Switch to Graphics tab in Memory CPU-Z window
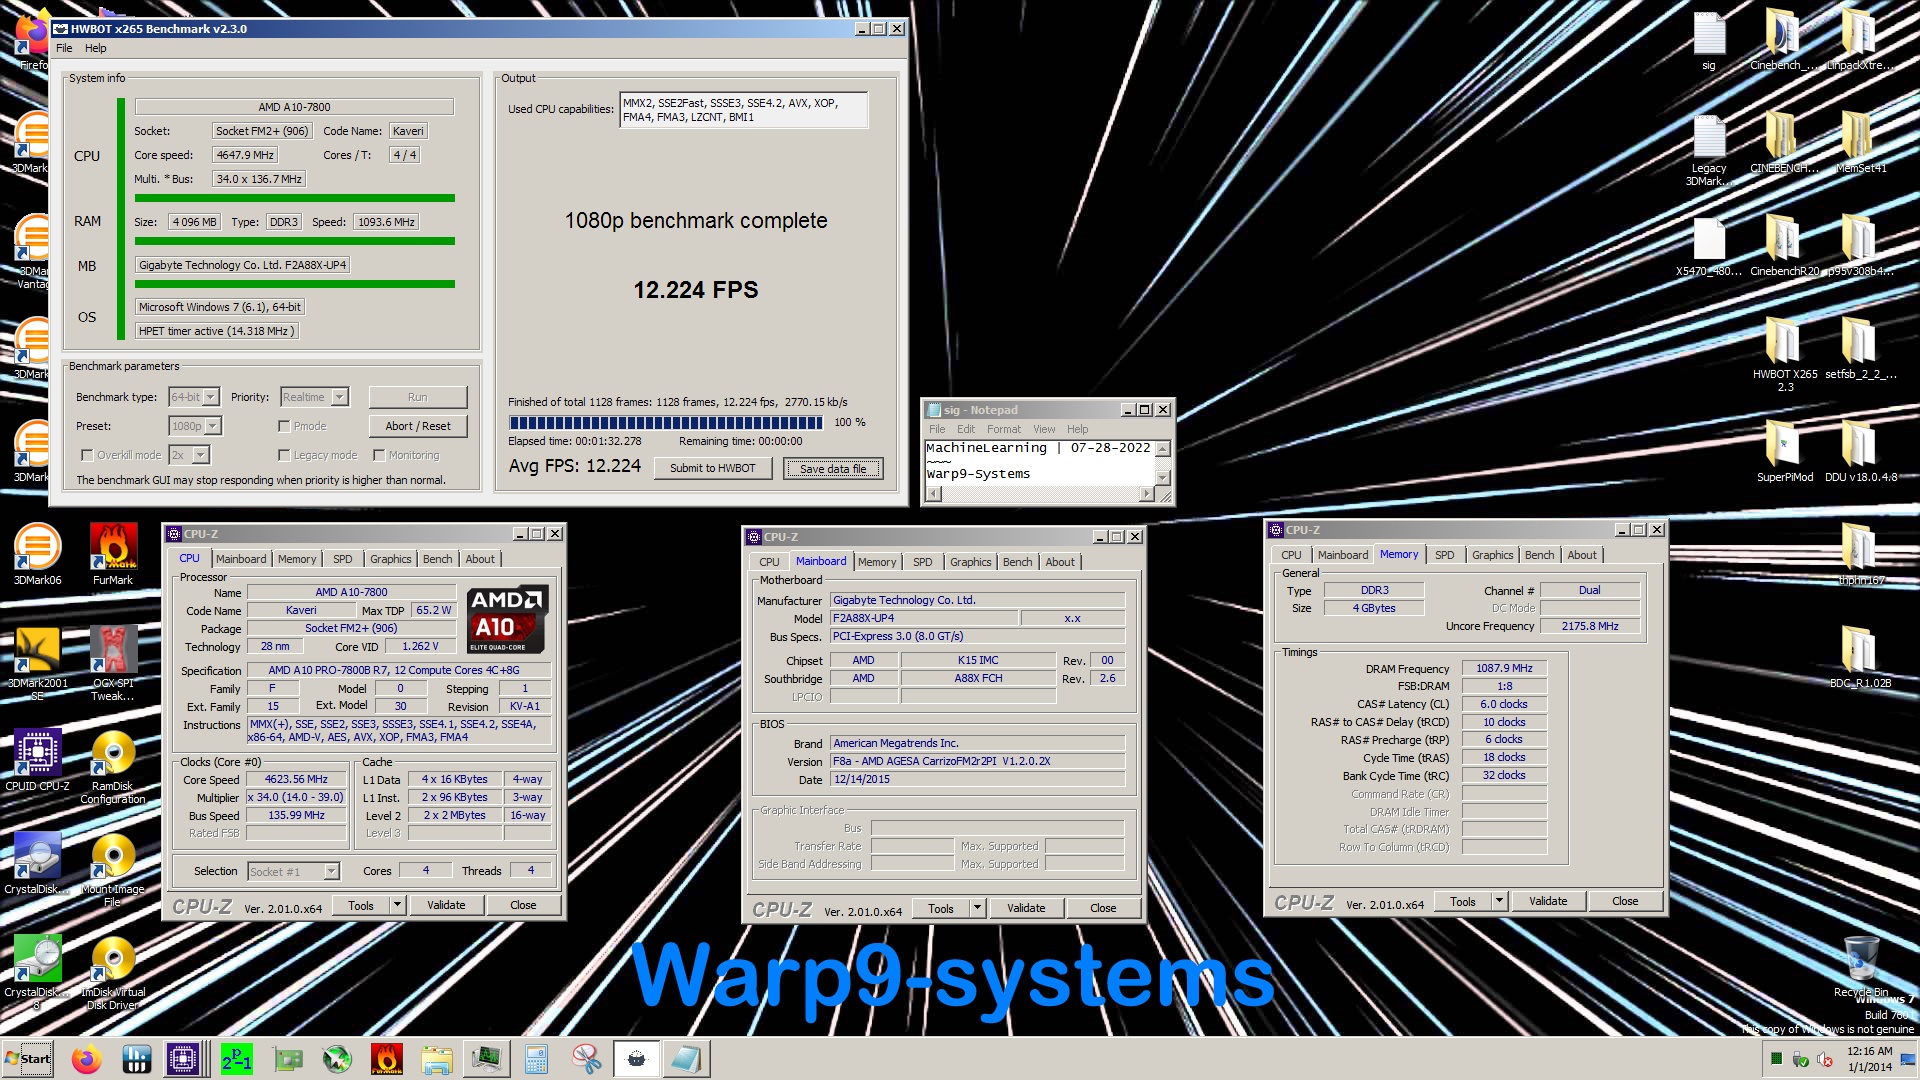Screen dimensions: 1920x1080 (x=1492, y=555)
